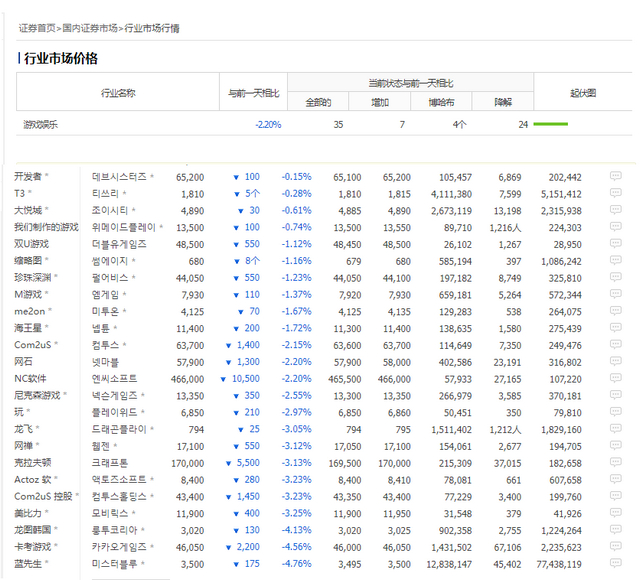Viewport: 640px width, 580px height.
Task: Open the comment icon for the T3 row
Action: (616, 193)
